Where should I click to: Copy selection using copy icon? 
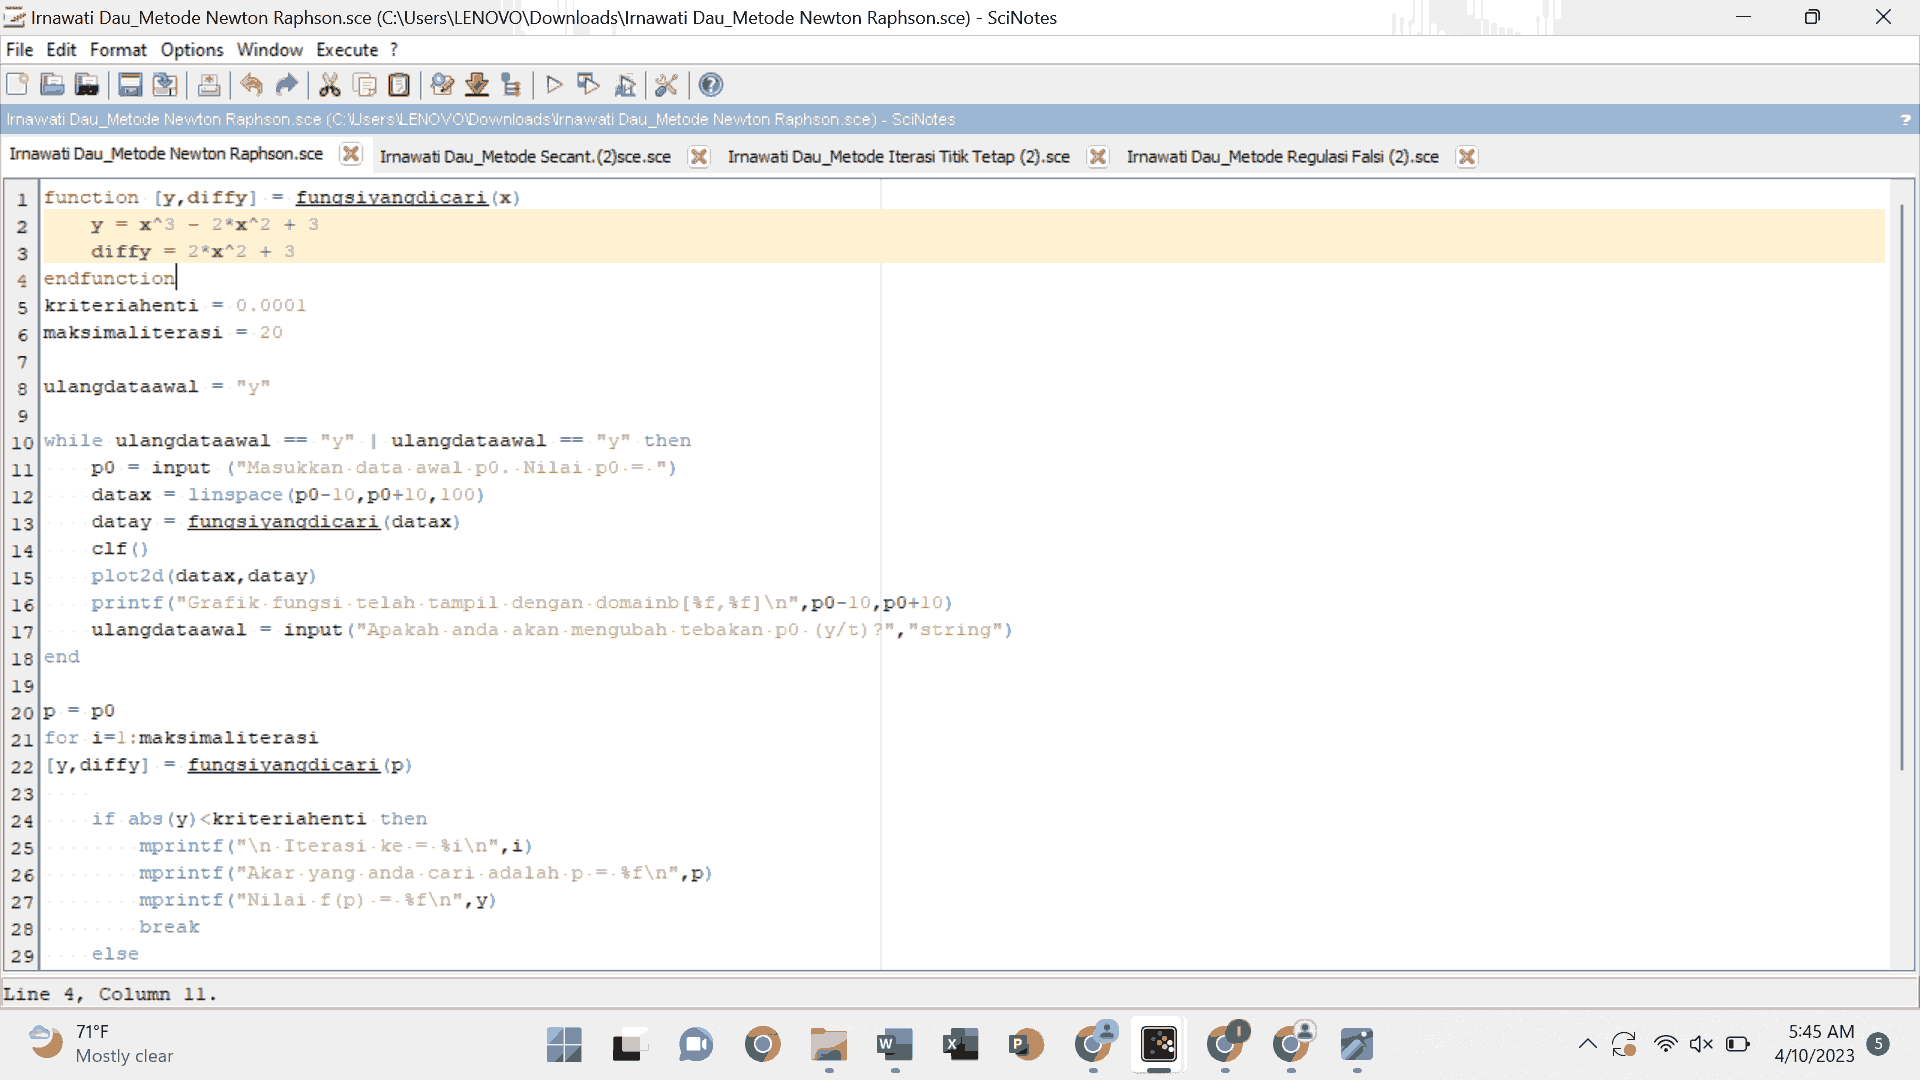tap(365, 85)
